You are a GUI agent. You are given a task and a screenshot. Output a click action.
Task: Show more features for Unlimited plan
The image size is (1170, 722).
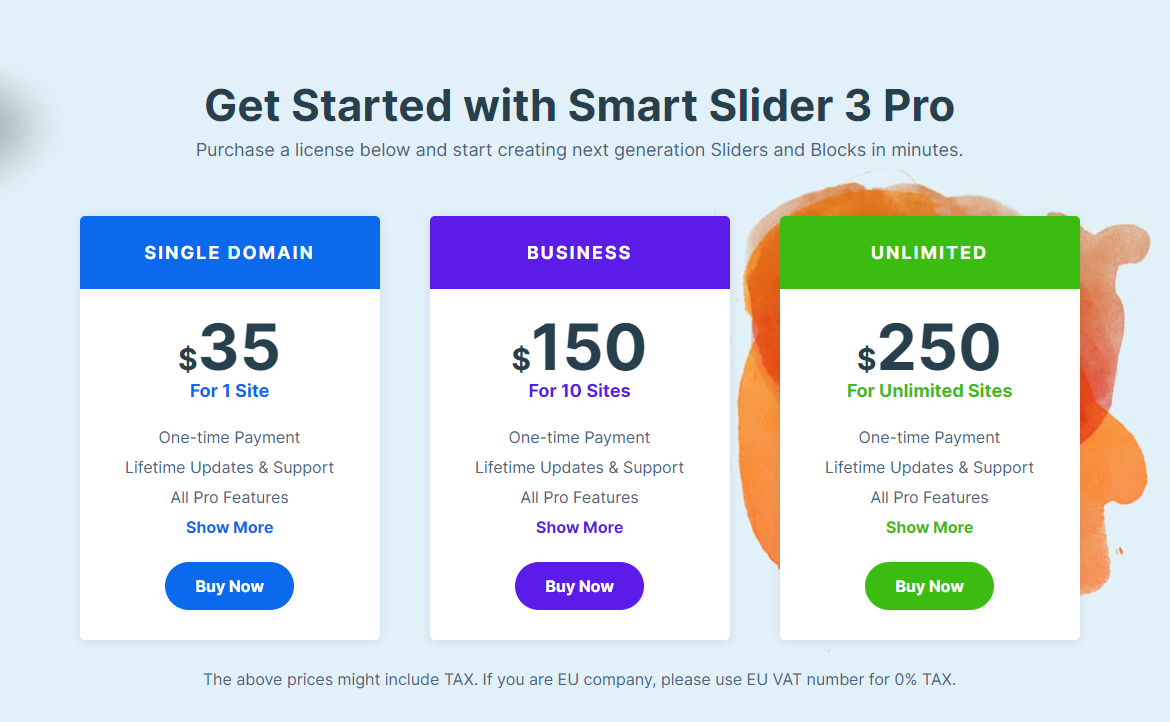pyautogui.click(x=929, y=527)
